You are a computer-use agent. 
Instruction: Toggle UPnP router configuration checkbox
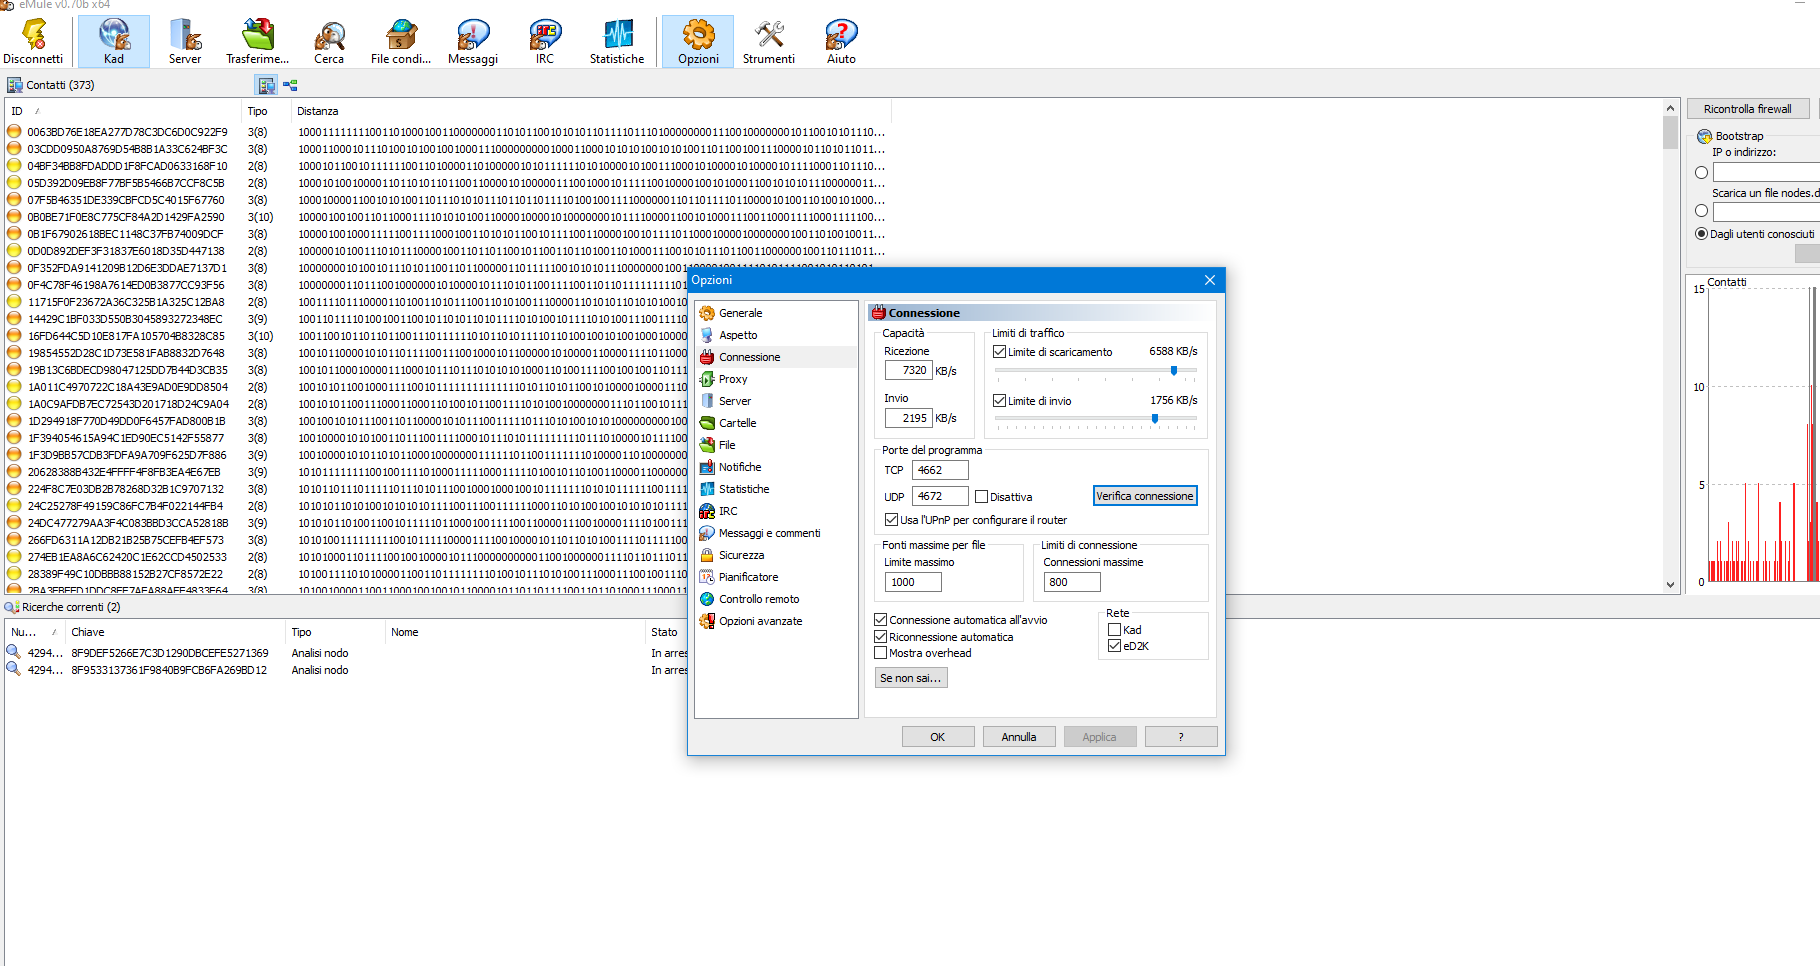pyautogui.click(x=891, y=520)
